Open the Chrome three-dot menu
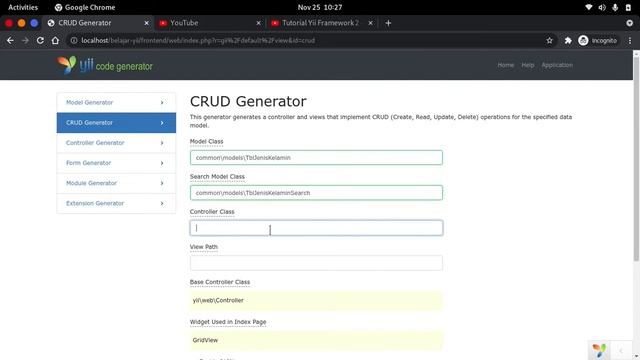640x360 pixels. click(x=630, y=40)
